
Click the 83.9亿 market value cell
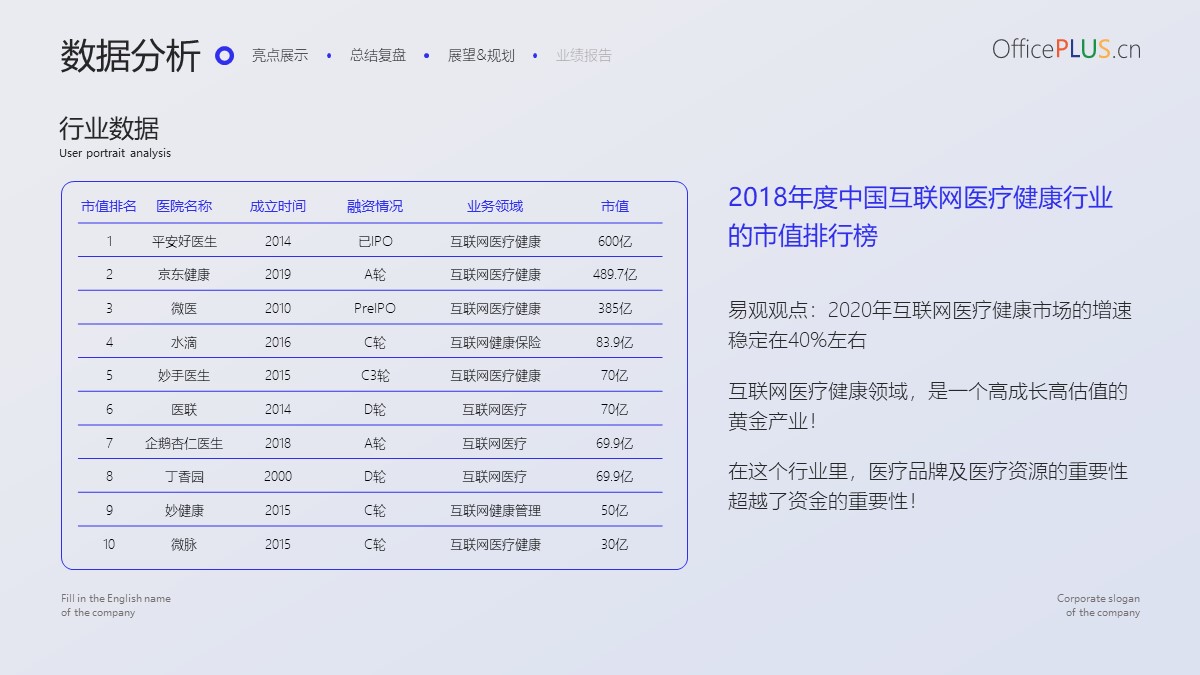pyautogui.click(x=615, y=342)
